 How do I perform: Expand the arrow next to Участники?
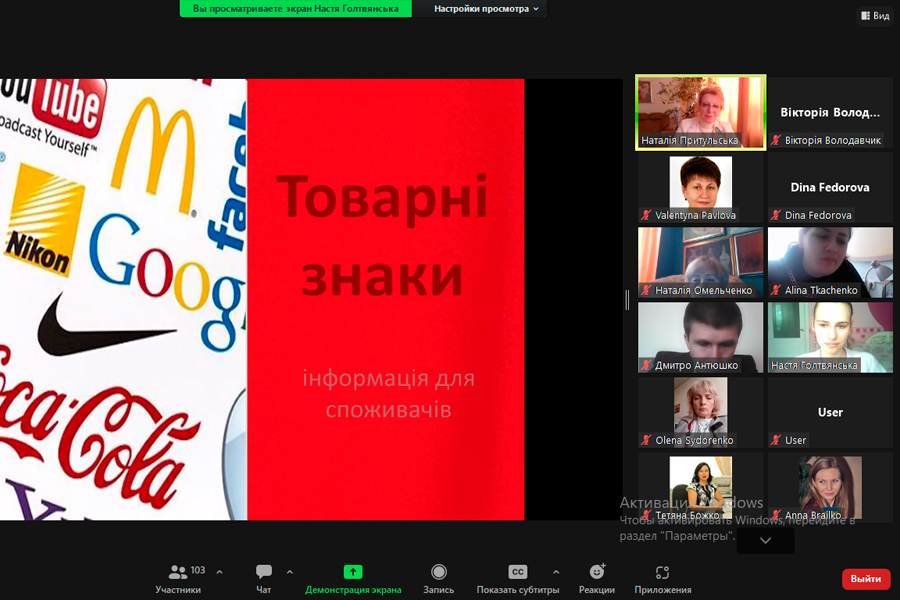click(x=219, y=572)
